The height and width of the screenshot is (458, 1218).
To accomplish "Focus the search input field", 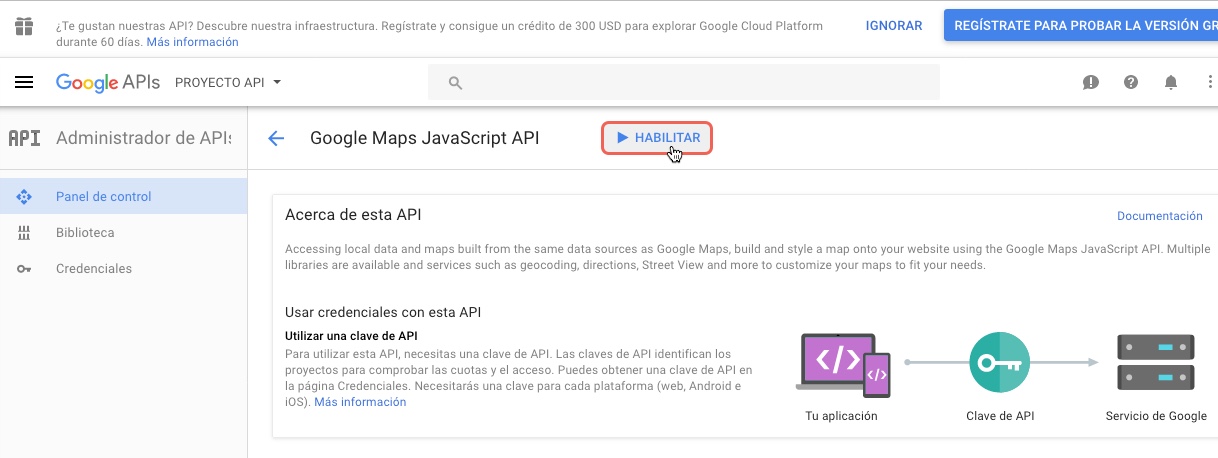I will pos(684,82).
